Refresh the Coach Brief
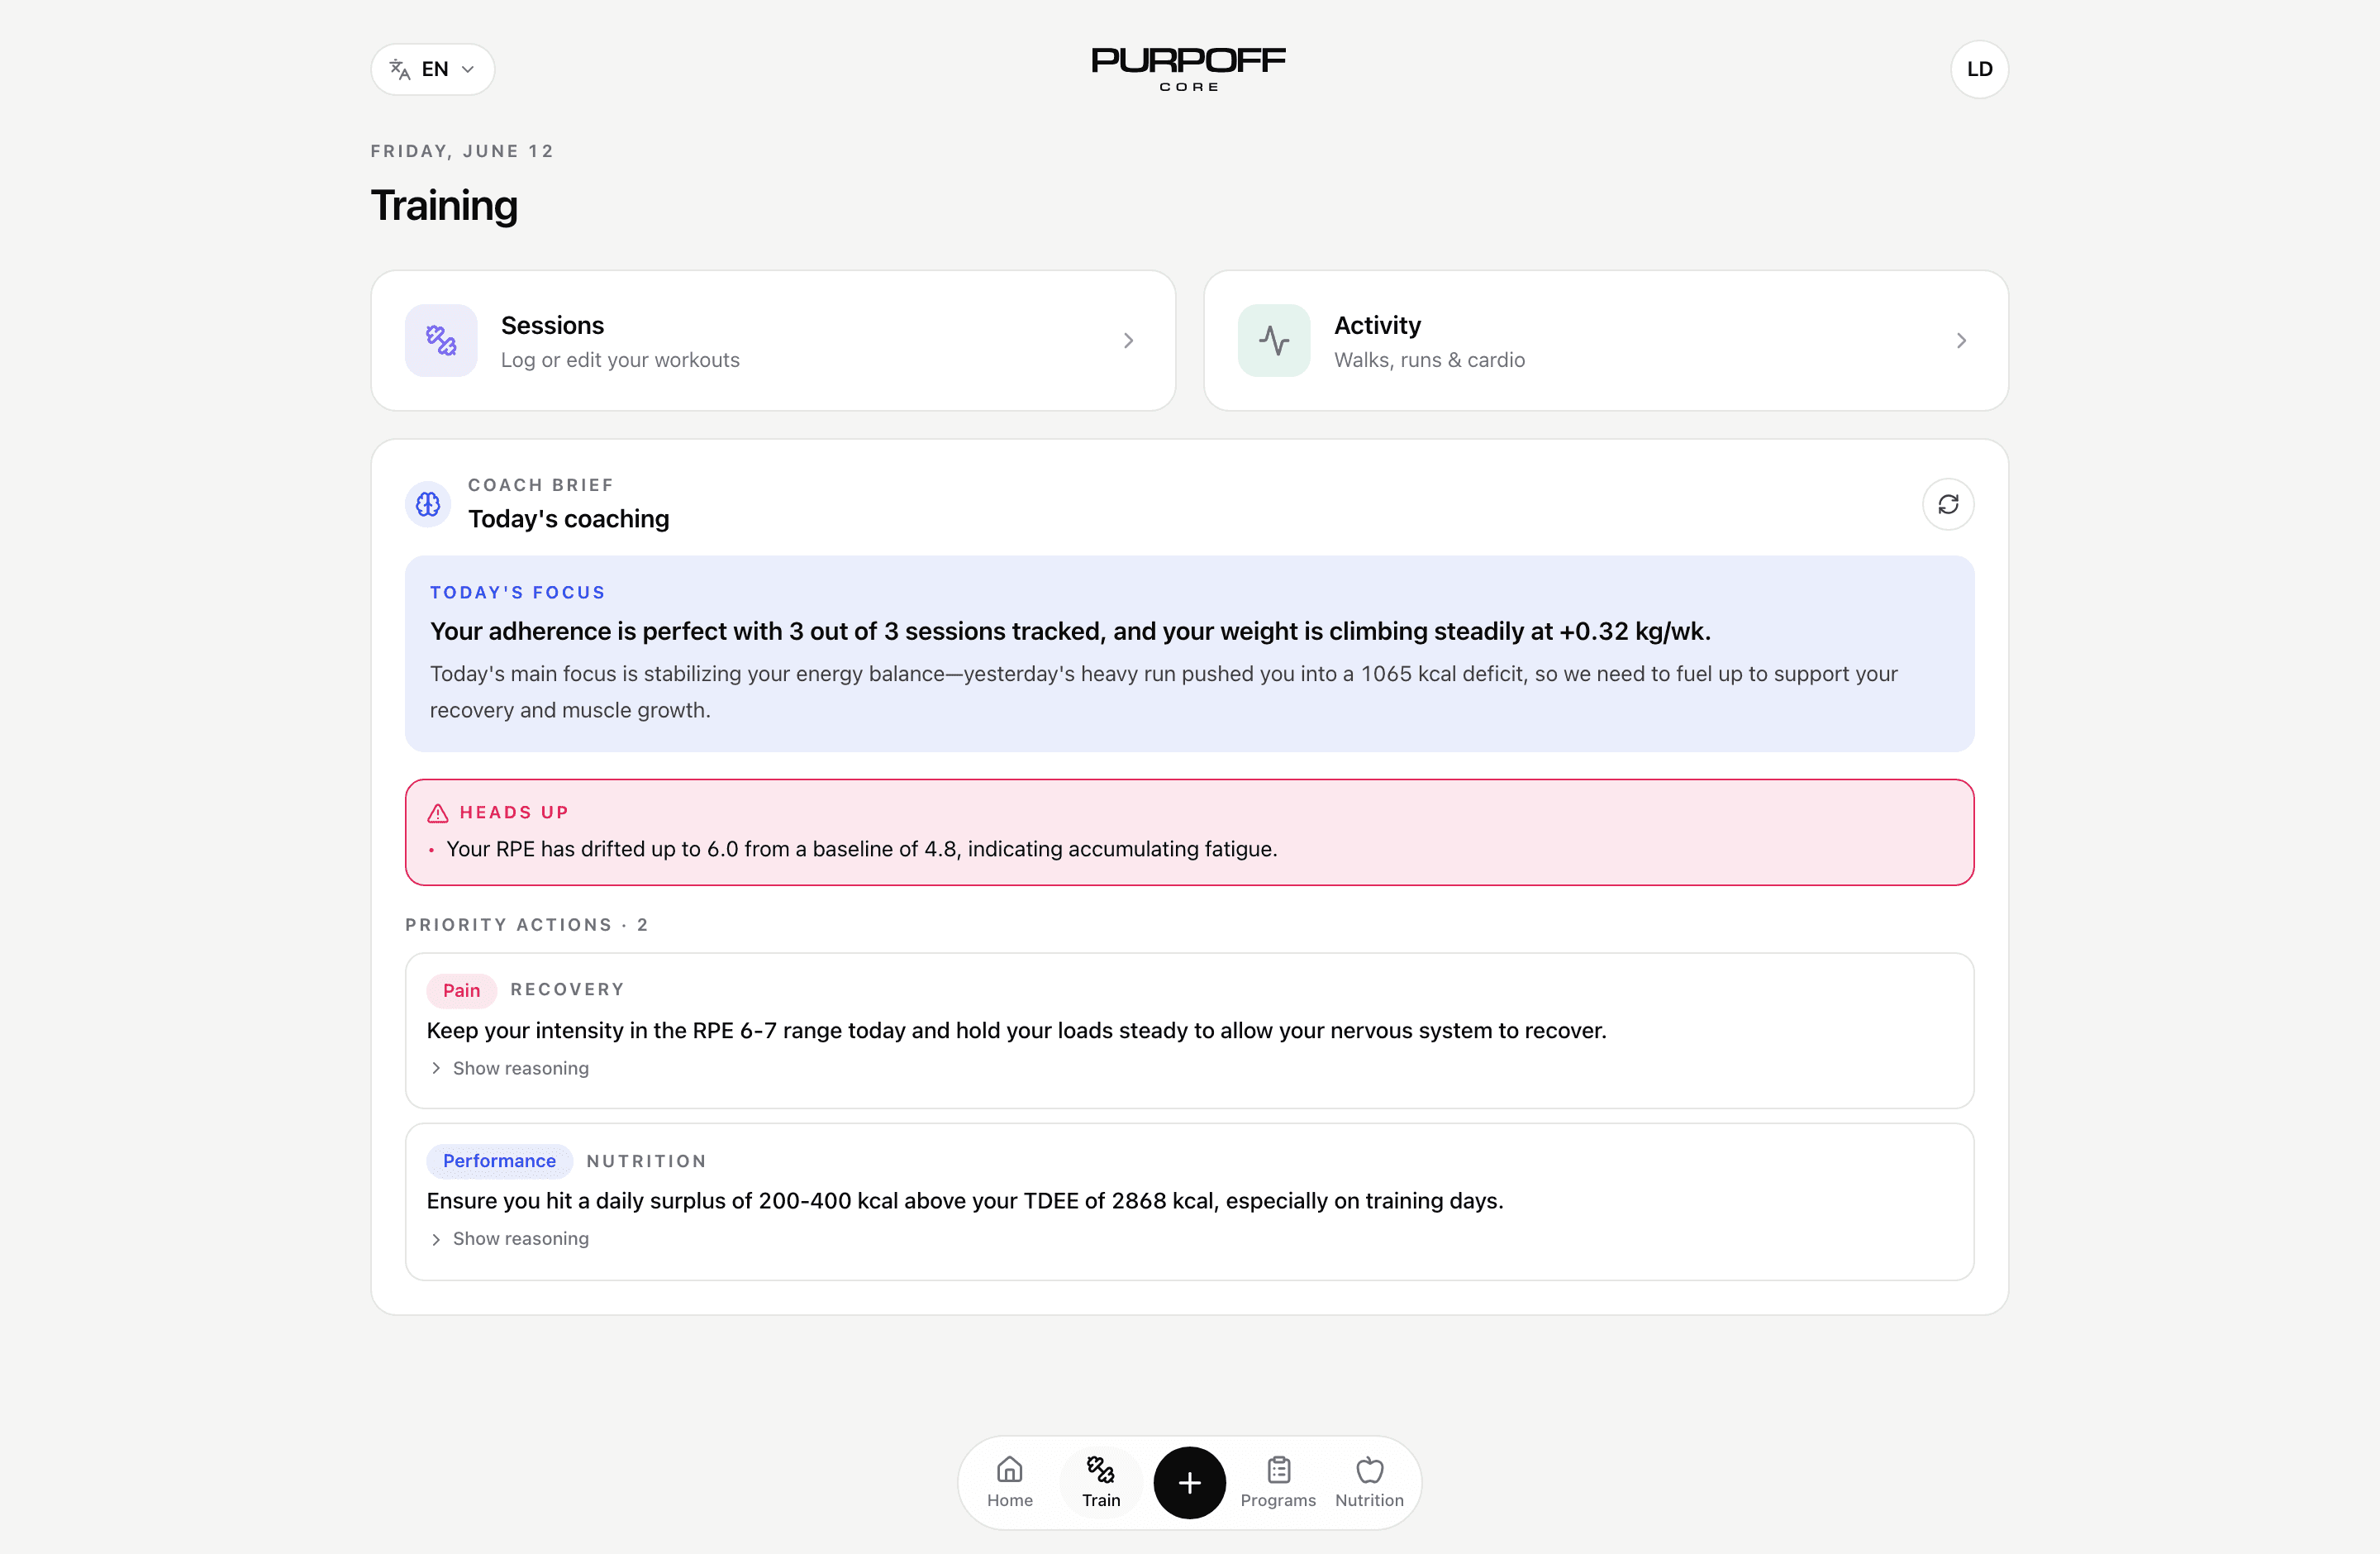This screenshot has width=2380, height=1554. (1947, 504)
